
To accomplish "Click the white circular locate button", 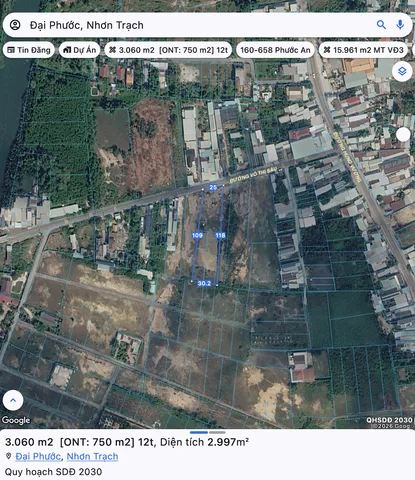I will click(x=403, y=134).
